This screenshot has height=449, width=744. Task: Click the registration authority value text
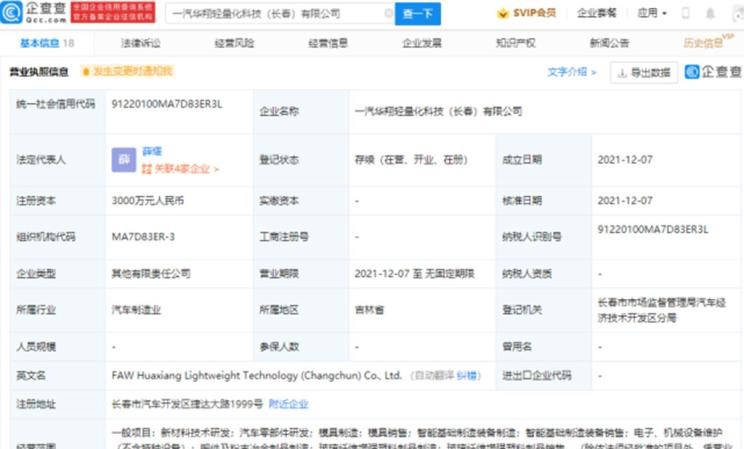pyautogui.click(x=661, y=310)
